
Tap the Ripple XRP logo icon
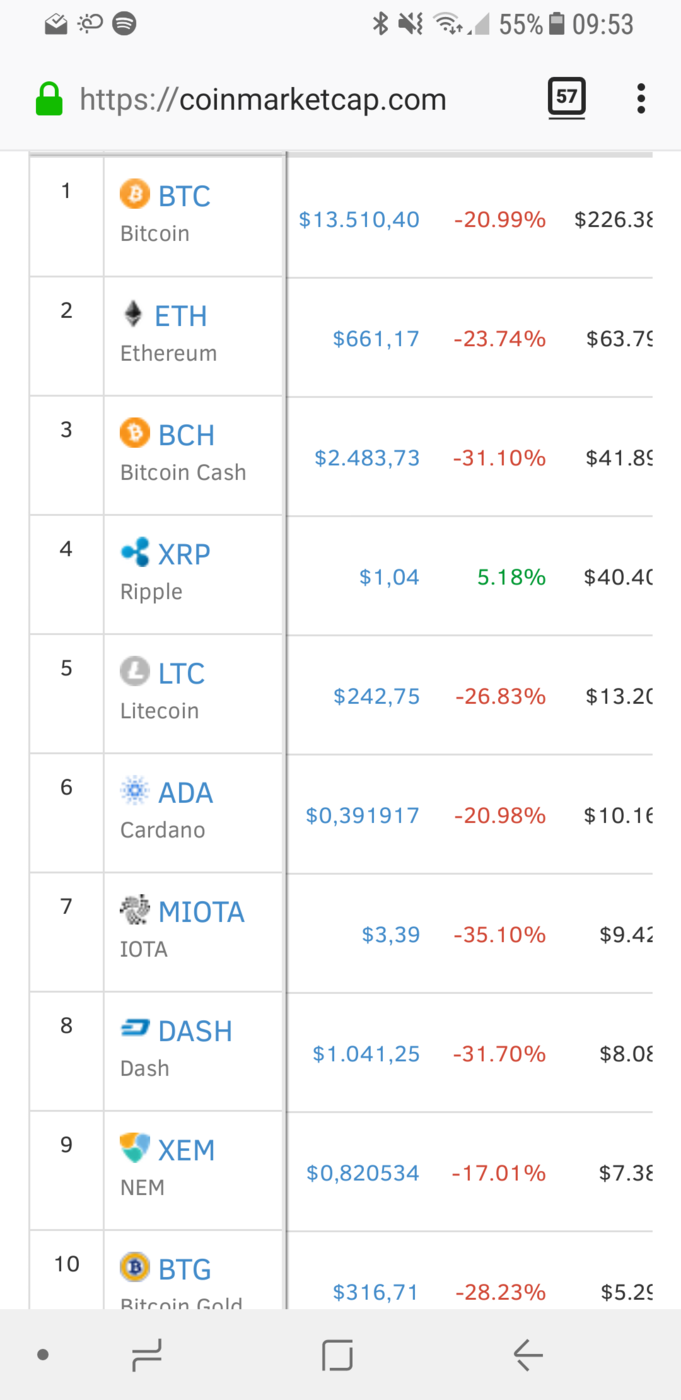[135, 552]
